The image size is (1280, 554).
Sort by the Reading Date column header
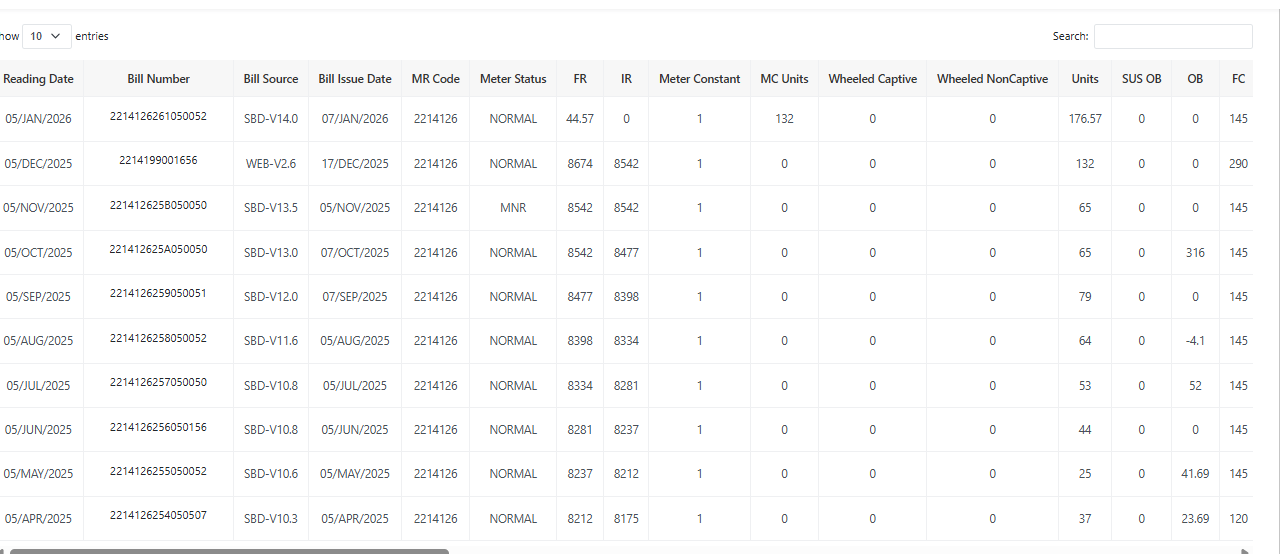(x=39, y=79)
